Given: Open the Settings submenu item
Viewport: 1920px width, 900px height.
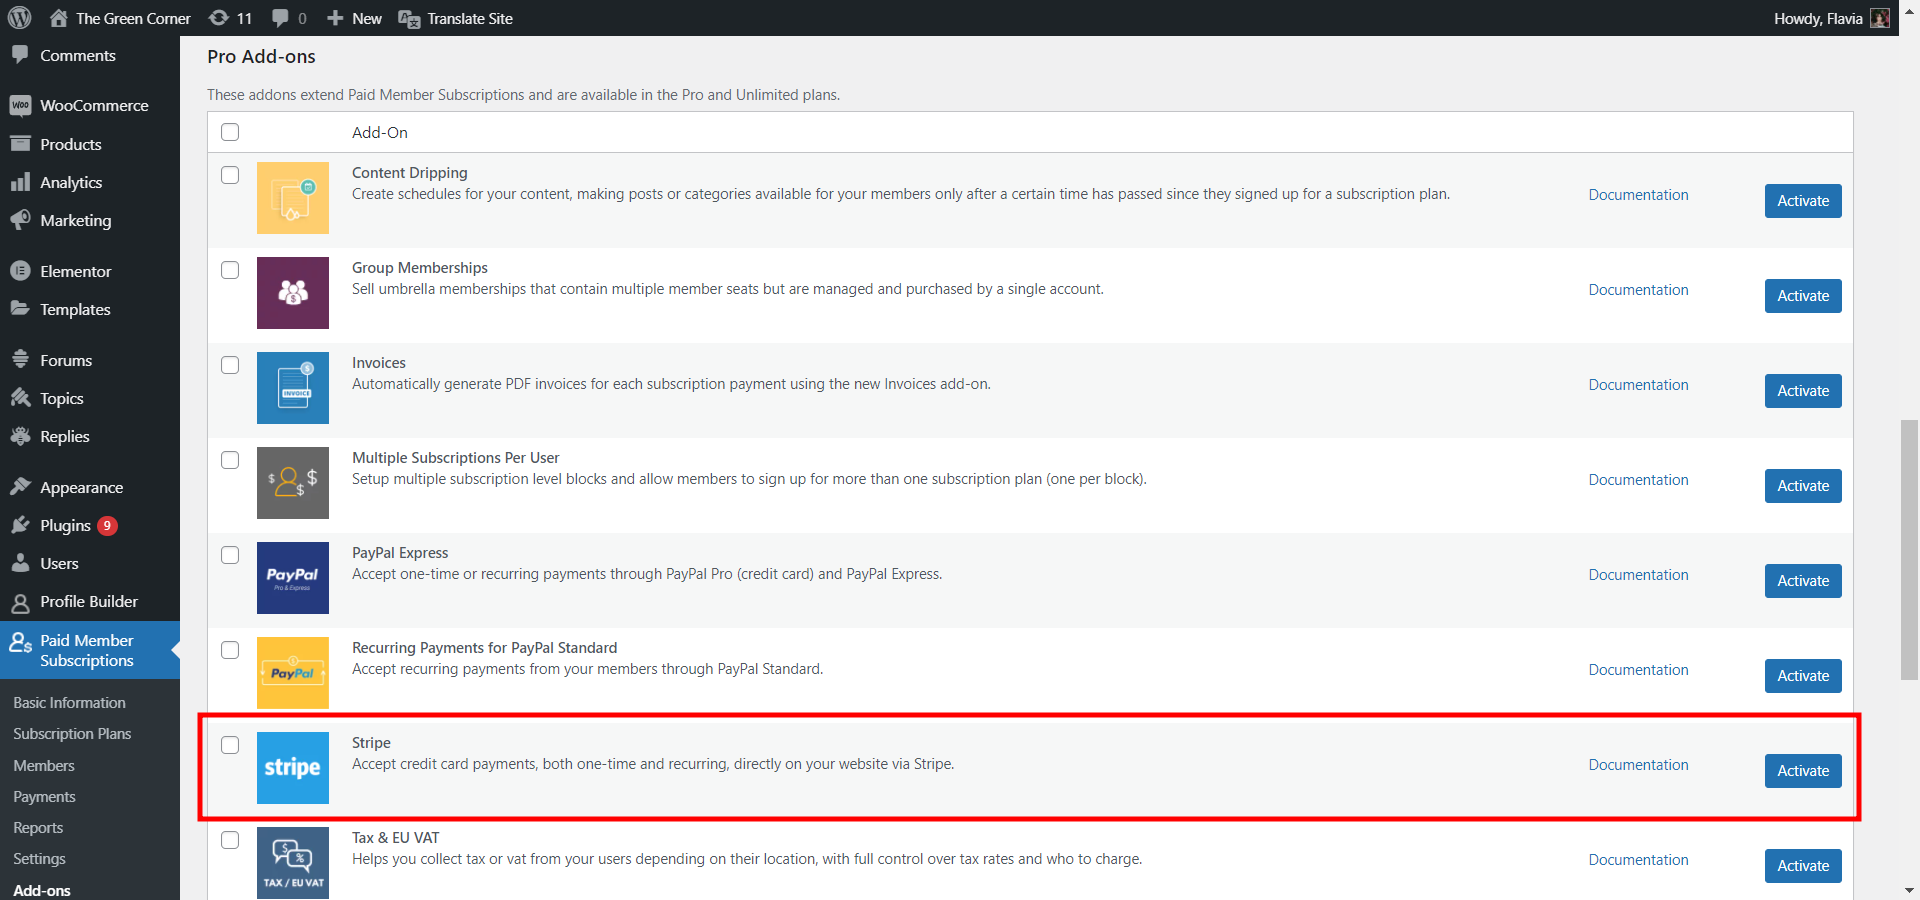Looking at the screenshot, I should click(39, 859).
